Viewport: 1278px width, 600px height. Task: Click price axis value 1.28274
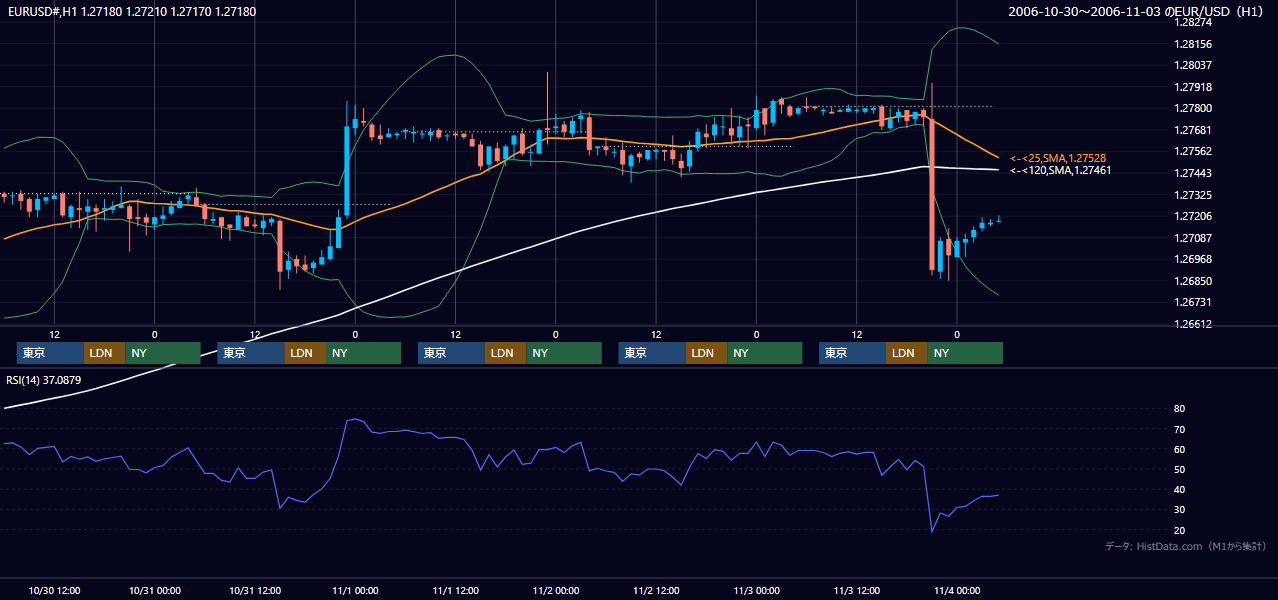(x=1194, y=23)
